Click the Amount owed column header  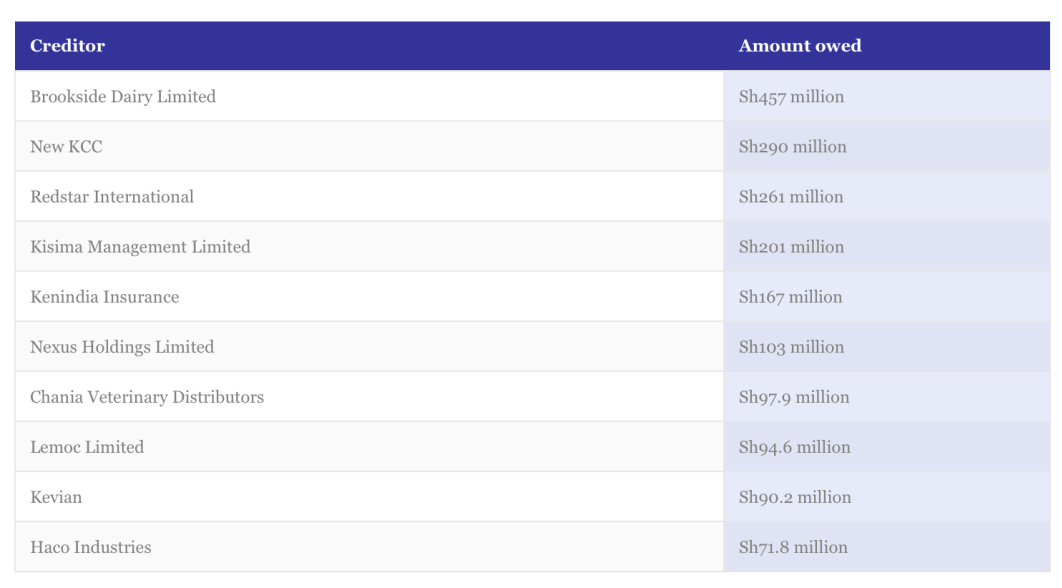pos(887,45)
